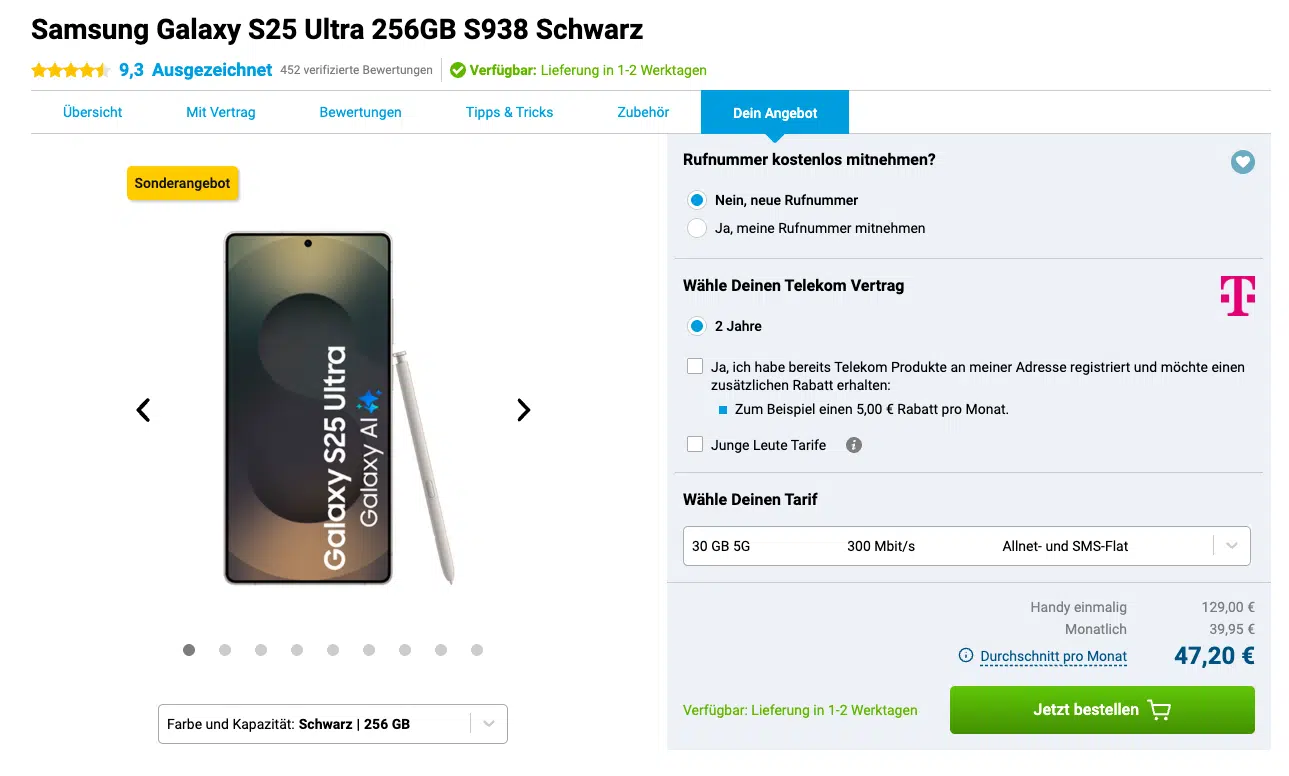Select the second carousel dot indicator

click(x=225, y=649)
